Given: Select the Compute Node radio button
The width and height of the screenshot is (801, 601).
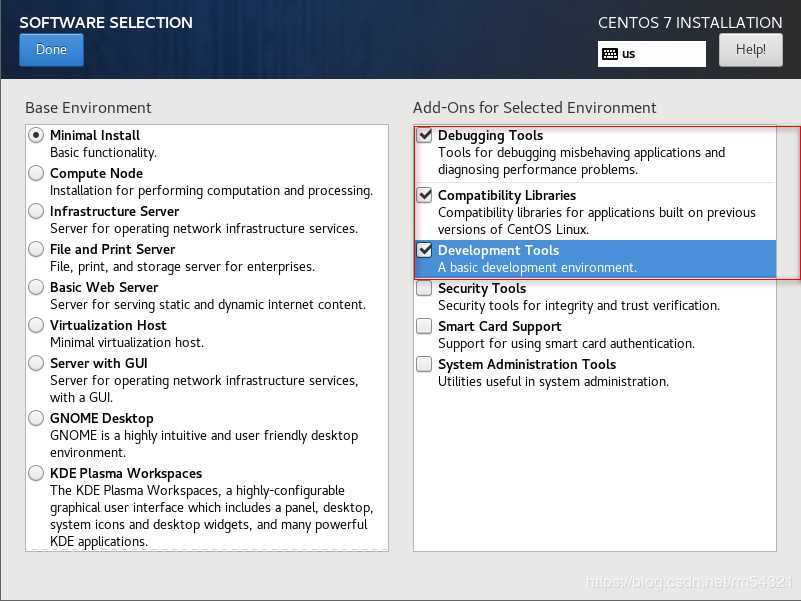Looking at the screenshot, I should 36,173.
